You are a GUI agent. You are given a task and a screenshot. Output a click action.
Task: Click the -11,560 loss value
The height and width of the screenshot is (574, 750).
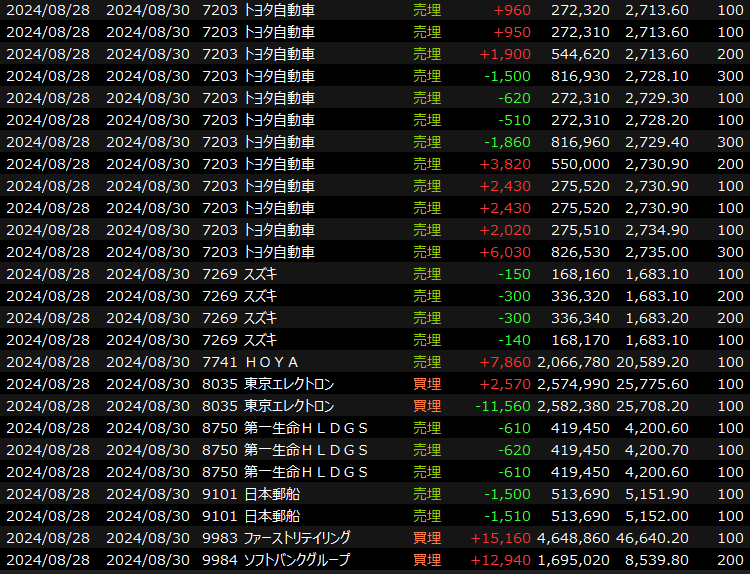point(505,406)
